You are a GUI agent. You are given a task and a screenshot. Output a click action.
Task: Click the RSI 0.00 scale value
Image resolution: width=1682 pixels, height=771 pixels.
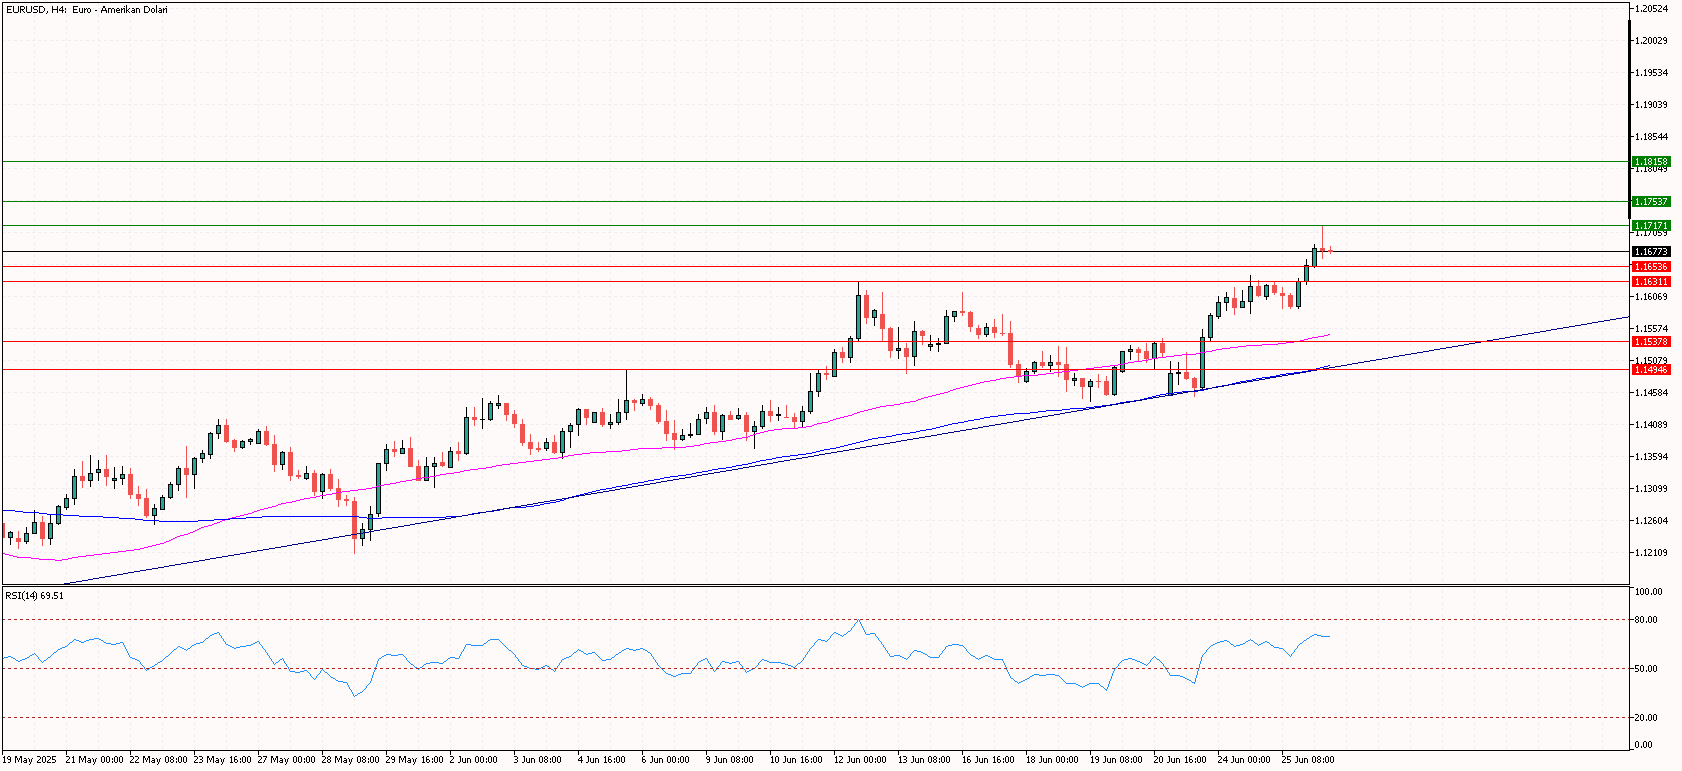coord(1644,745)
